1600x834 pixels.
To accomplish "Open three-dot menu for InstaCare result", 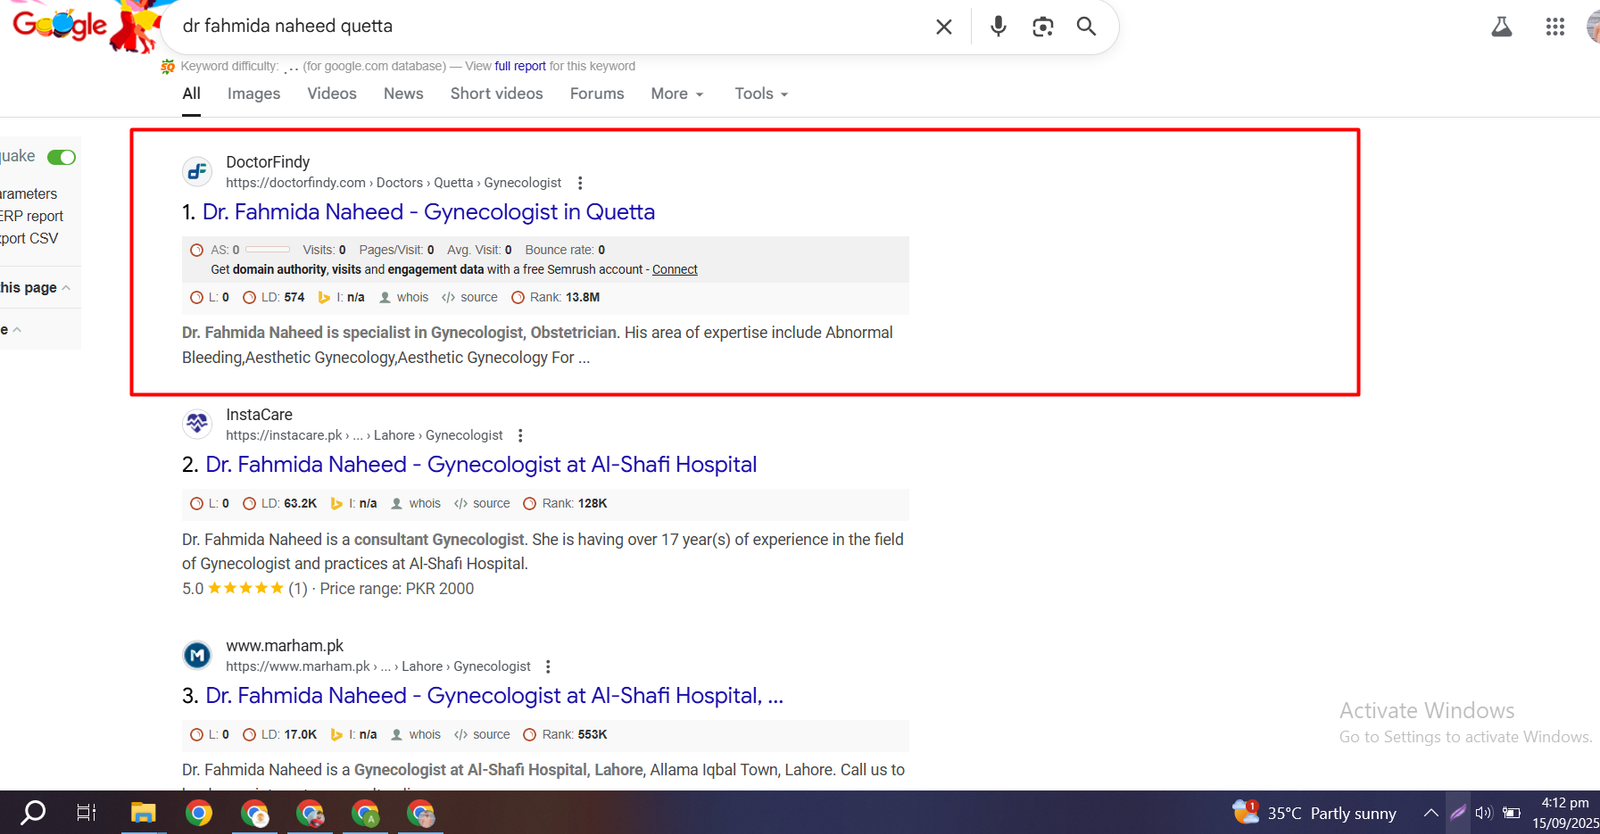I will [520, 436].
